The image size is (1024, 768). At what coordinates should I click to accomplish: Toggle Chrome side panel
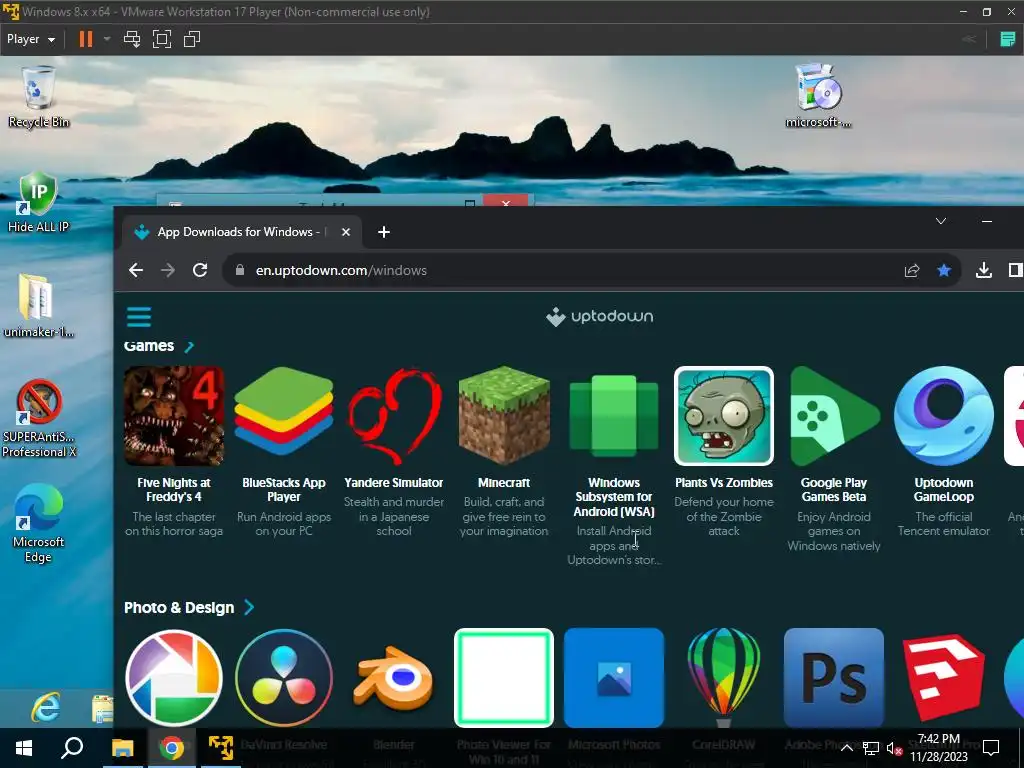point(1016,270)
